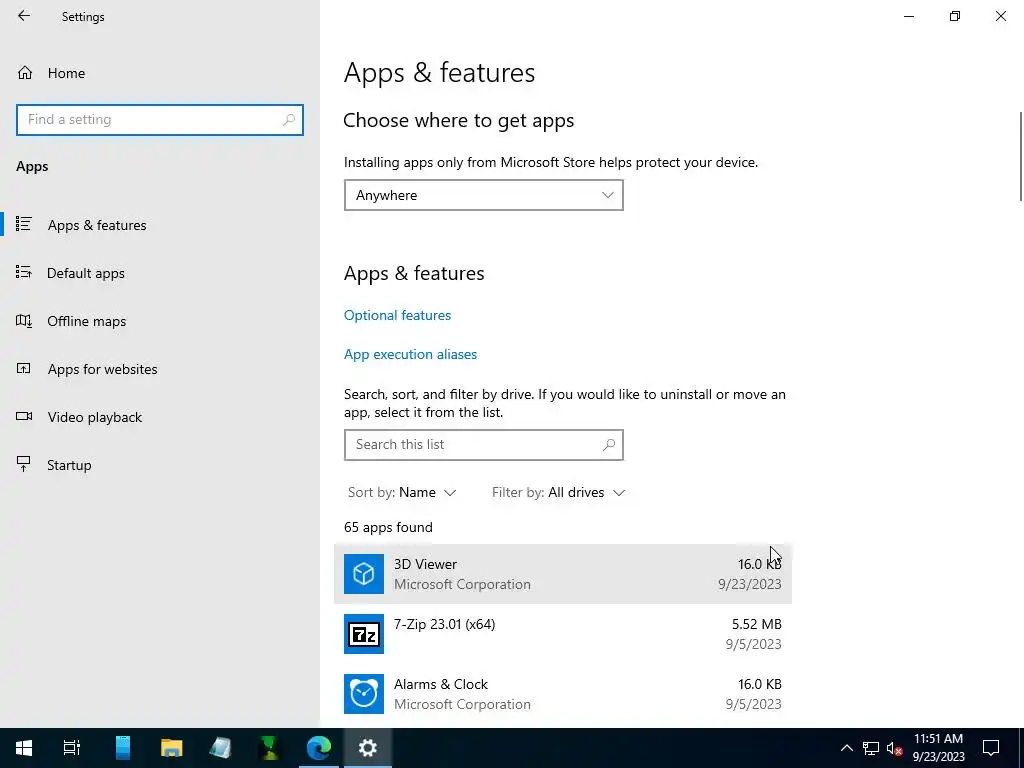Screen dimensions: 1024x768
Task: Click the Default apps icon
Action: coord(24,272)
